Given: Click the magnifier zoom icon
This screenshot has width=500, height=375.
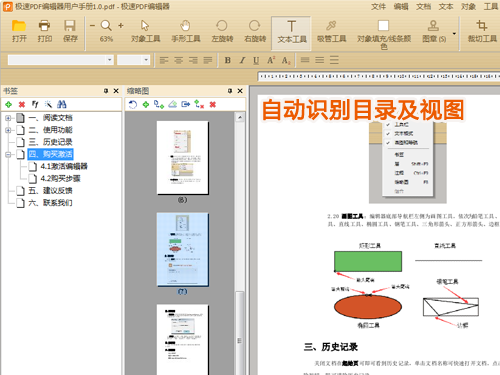Looking at the screenshot, I should 106,25.
